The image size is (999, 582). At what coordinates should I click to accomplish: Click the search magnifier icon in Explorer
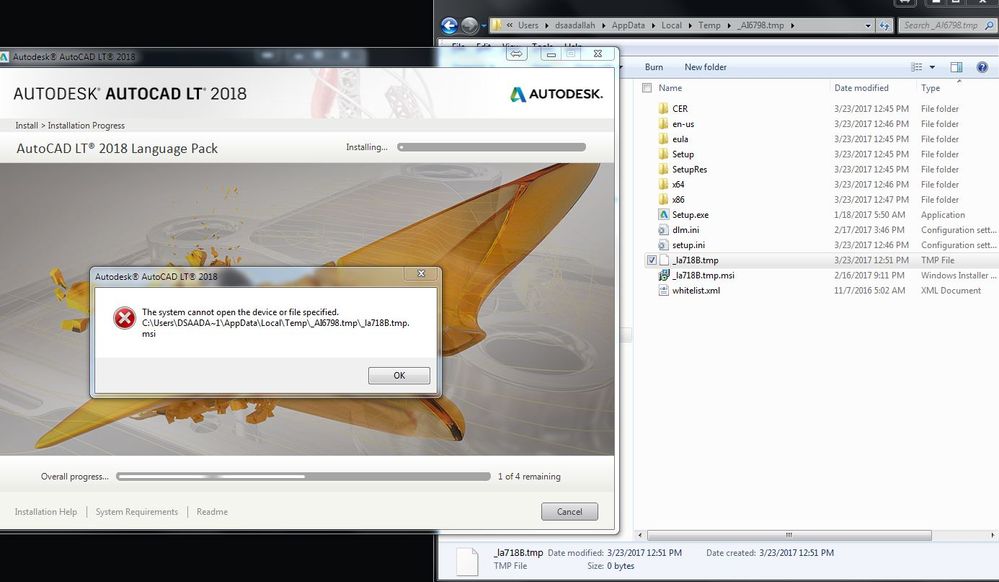pyautogui.click(x=989, y=25)
